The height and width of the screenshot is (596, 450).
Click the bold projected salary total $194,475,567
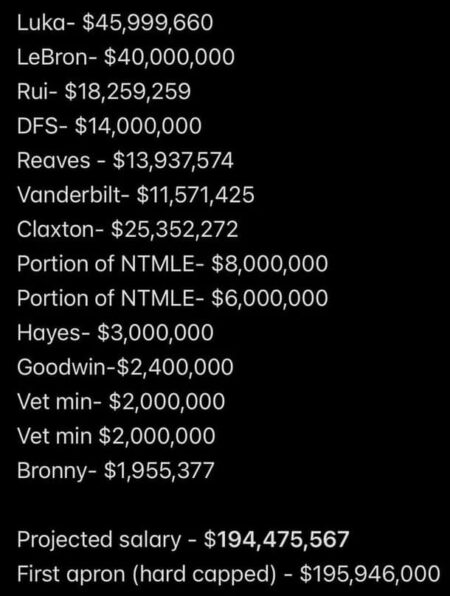pos(276,540)
